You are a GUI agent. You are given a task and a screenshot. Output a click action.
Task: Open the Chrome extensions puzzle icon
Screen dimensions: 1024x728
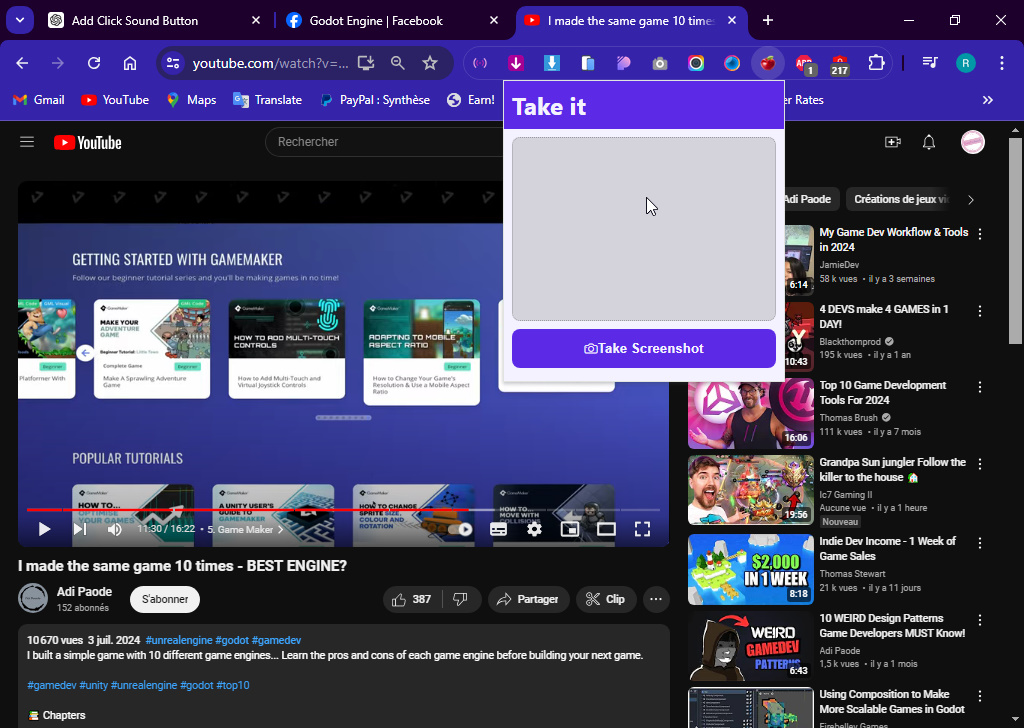(x=876, y=63)
